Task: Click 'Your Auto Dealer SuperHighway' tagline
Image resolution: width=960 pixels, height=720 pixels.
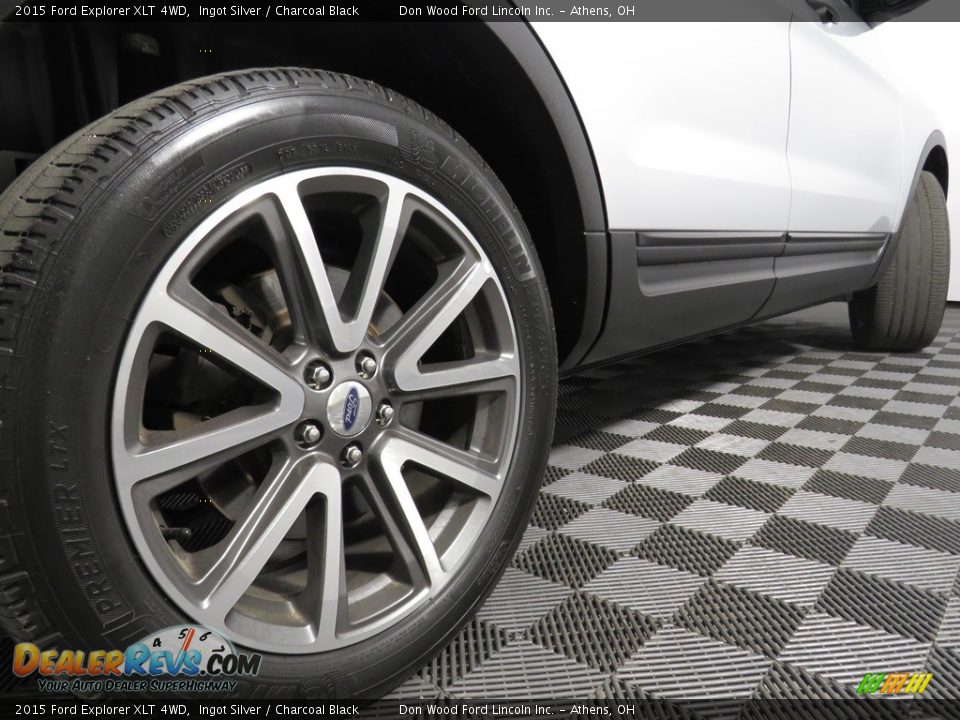Action: coord(137,686)
